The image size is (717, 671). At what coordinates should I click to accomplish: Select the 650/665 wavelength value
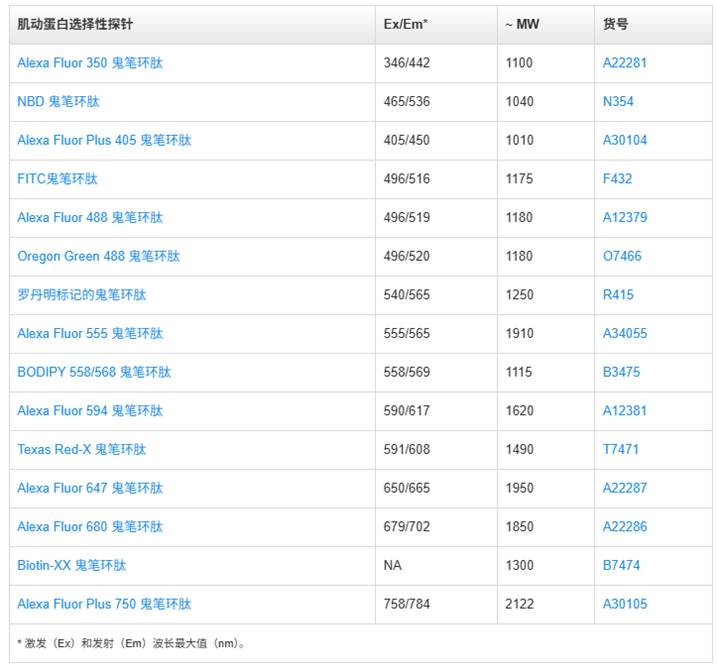[x=407, y=488]
